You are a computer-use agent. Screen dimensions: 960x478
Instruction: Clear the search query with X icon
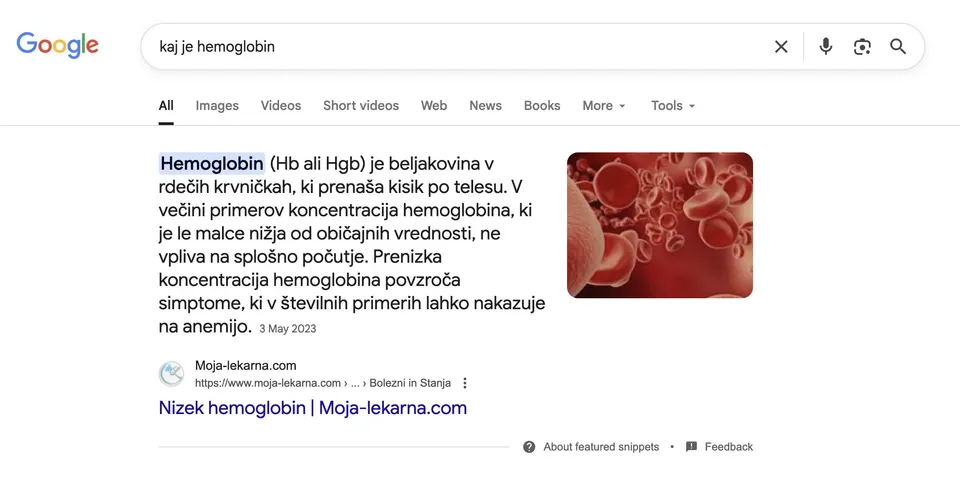pos(781,47)
